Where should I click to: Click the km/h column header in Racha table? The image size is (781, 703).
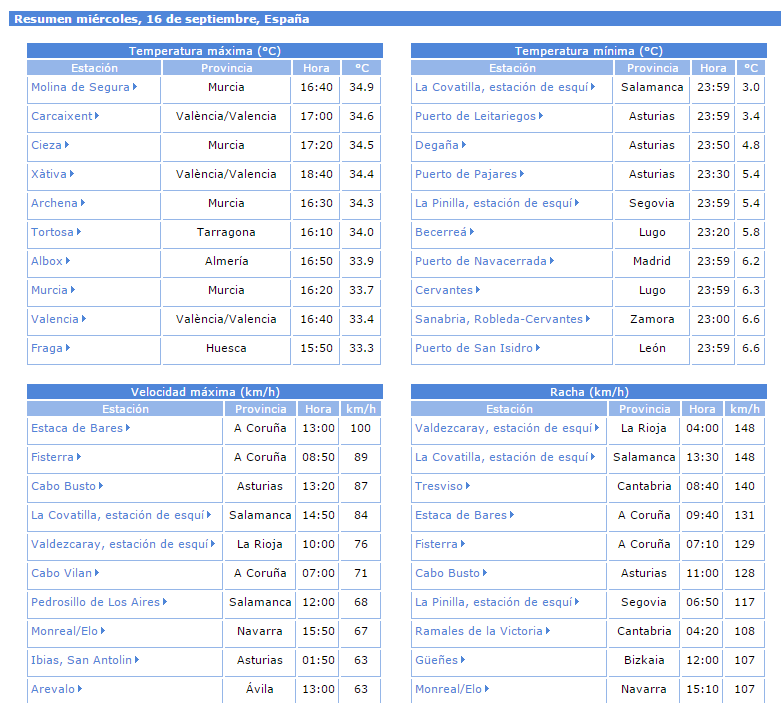(x=744, y=409)
